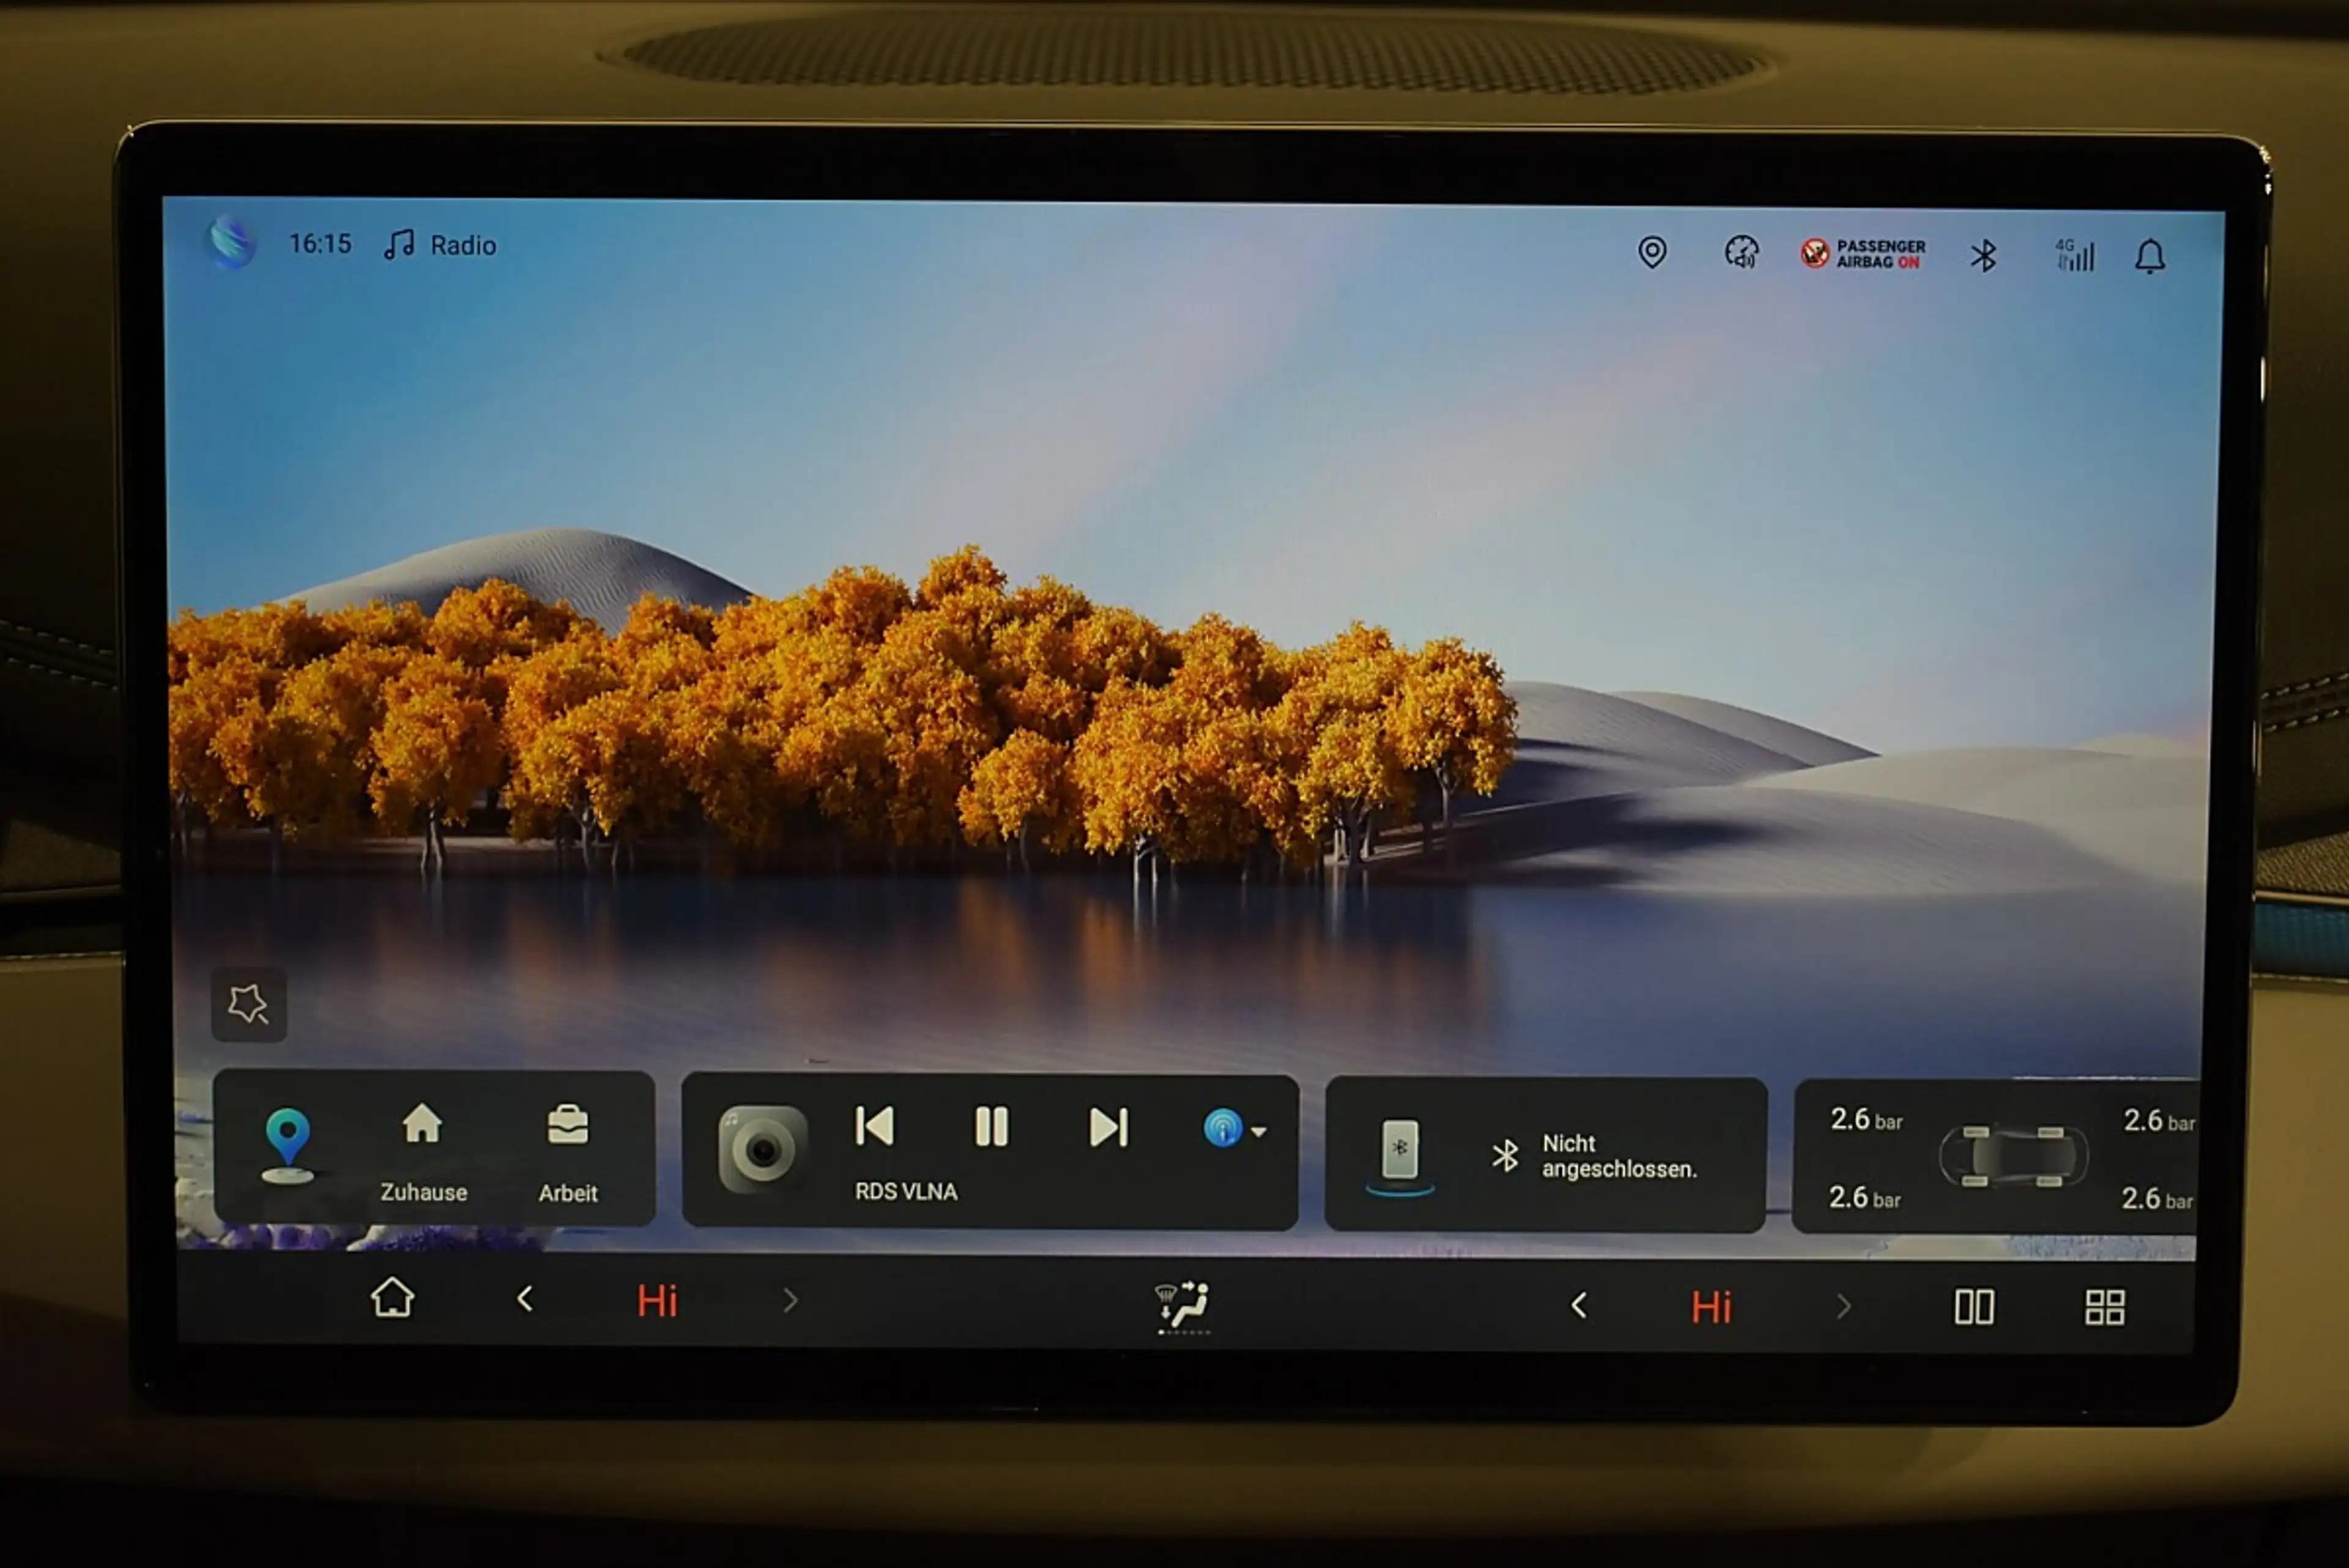Skip to next radio station
The width and height of the screenshot is (2349, 1568).
1108,1128
